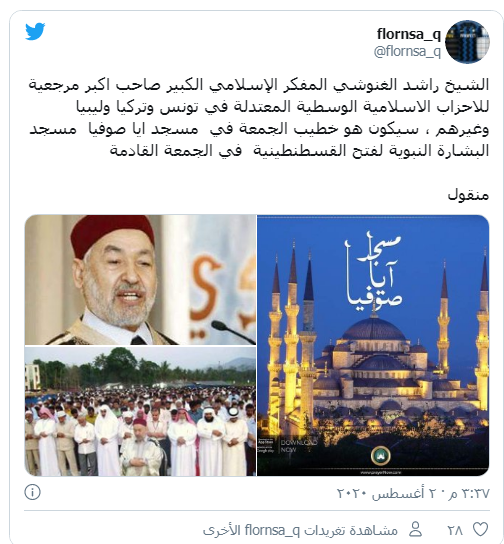The width and height of the screenshot is (504, 544).
Task: Click the Arabic calligraphy mosque title in poster
Action: tap(374, 273)
